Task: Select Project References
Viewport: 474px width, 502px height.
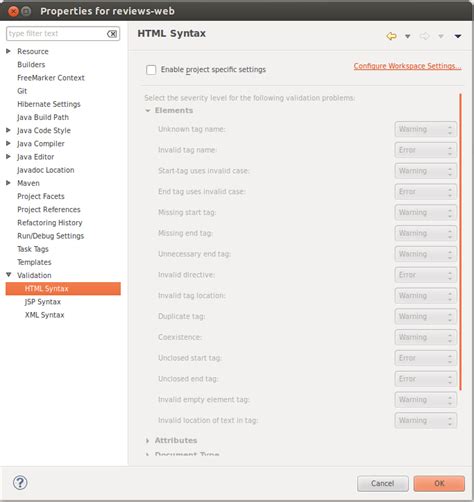Action: [49, 209]
